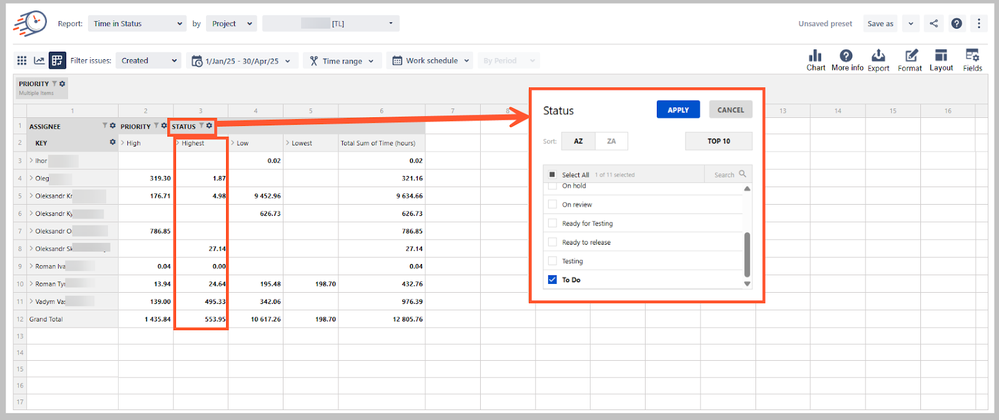
Task: Open the by Project dropdown
Action: coord(232,24)
